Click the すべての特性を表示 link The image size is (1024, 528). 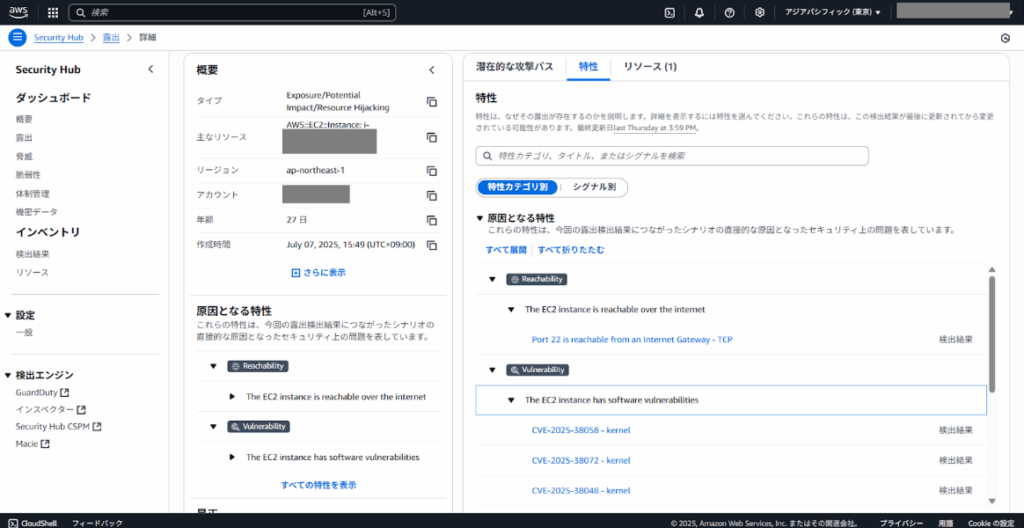318,485
